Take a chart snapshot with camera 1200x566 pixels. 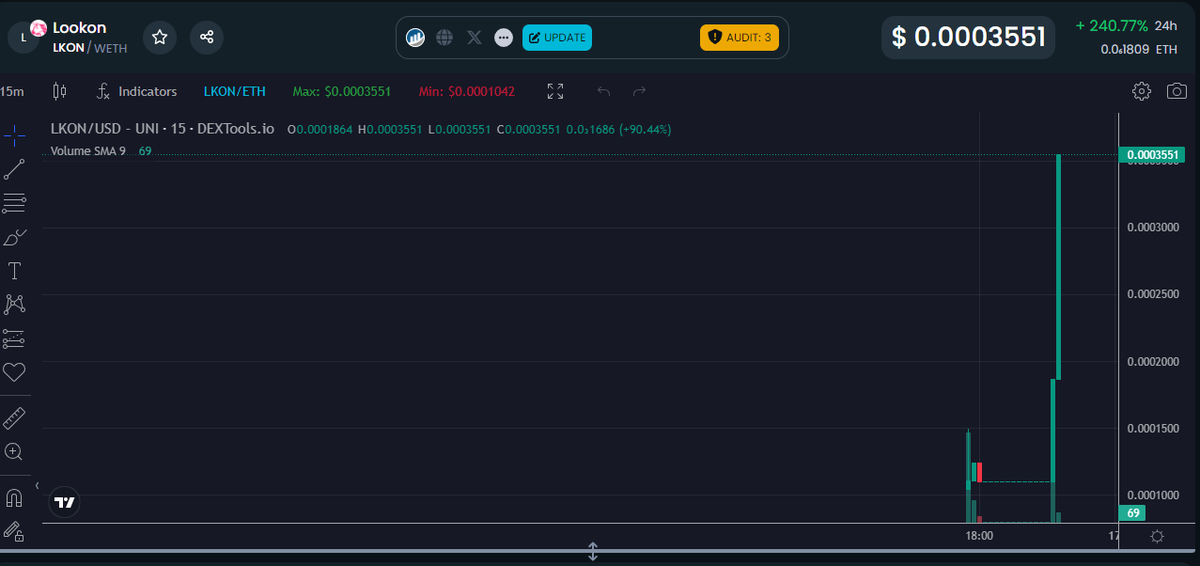[1177, 91]
